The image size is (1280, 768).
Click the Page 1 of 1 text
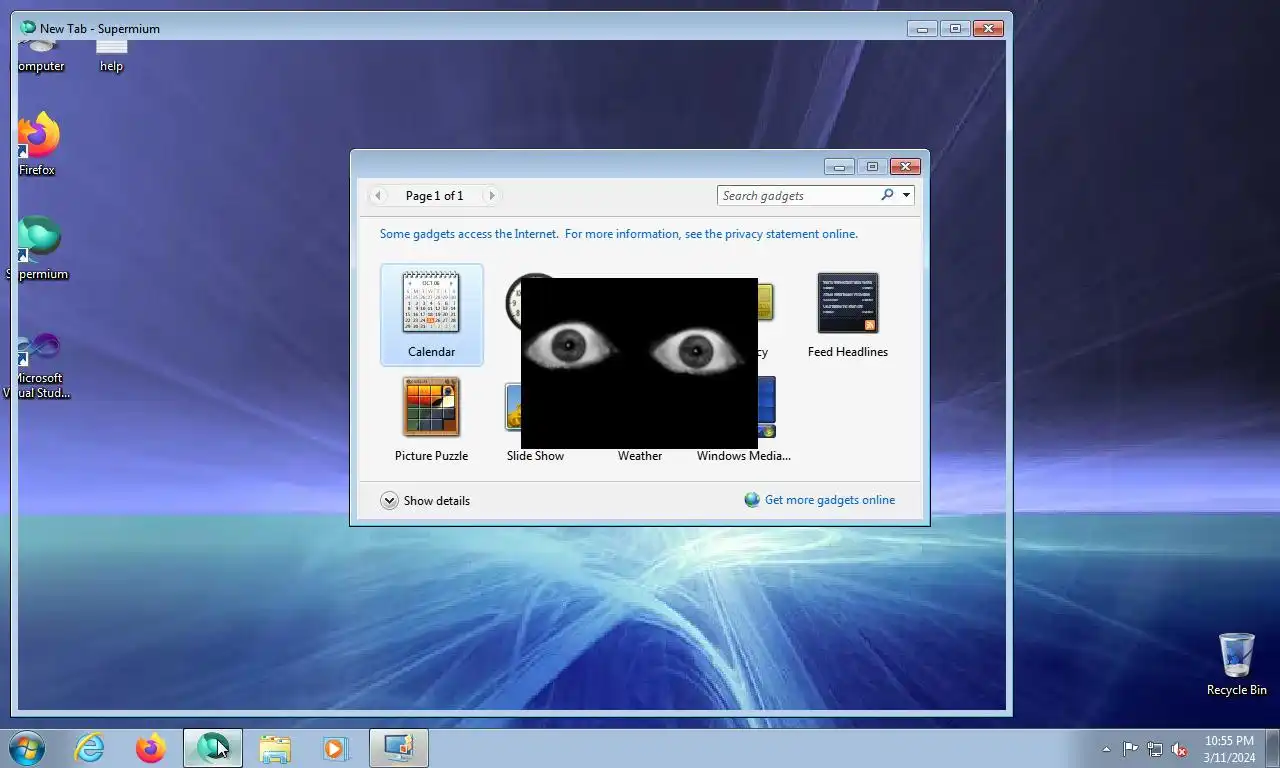pos(434,196)
